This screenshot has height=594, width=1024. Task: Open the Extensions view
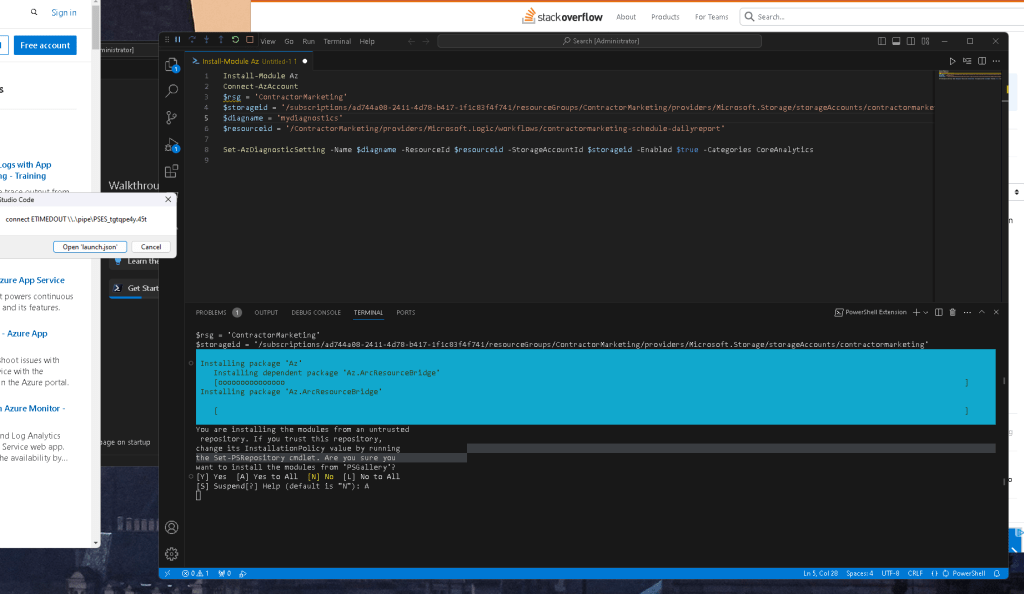pos(172,172)
